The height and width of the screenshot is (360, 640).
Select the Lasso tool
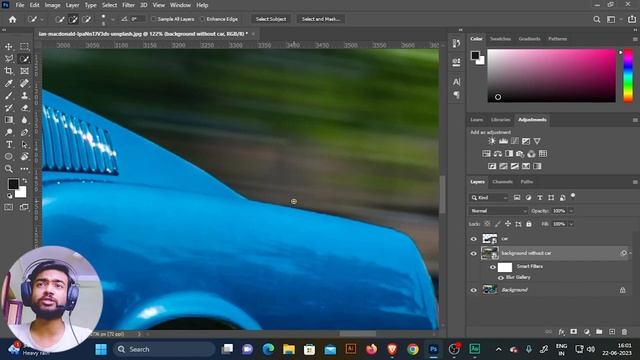(9, 59)
